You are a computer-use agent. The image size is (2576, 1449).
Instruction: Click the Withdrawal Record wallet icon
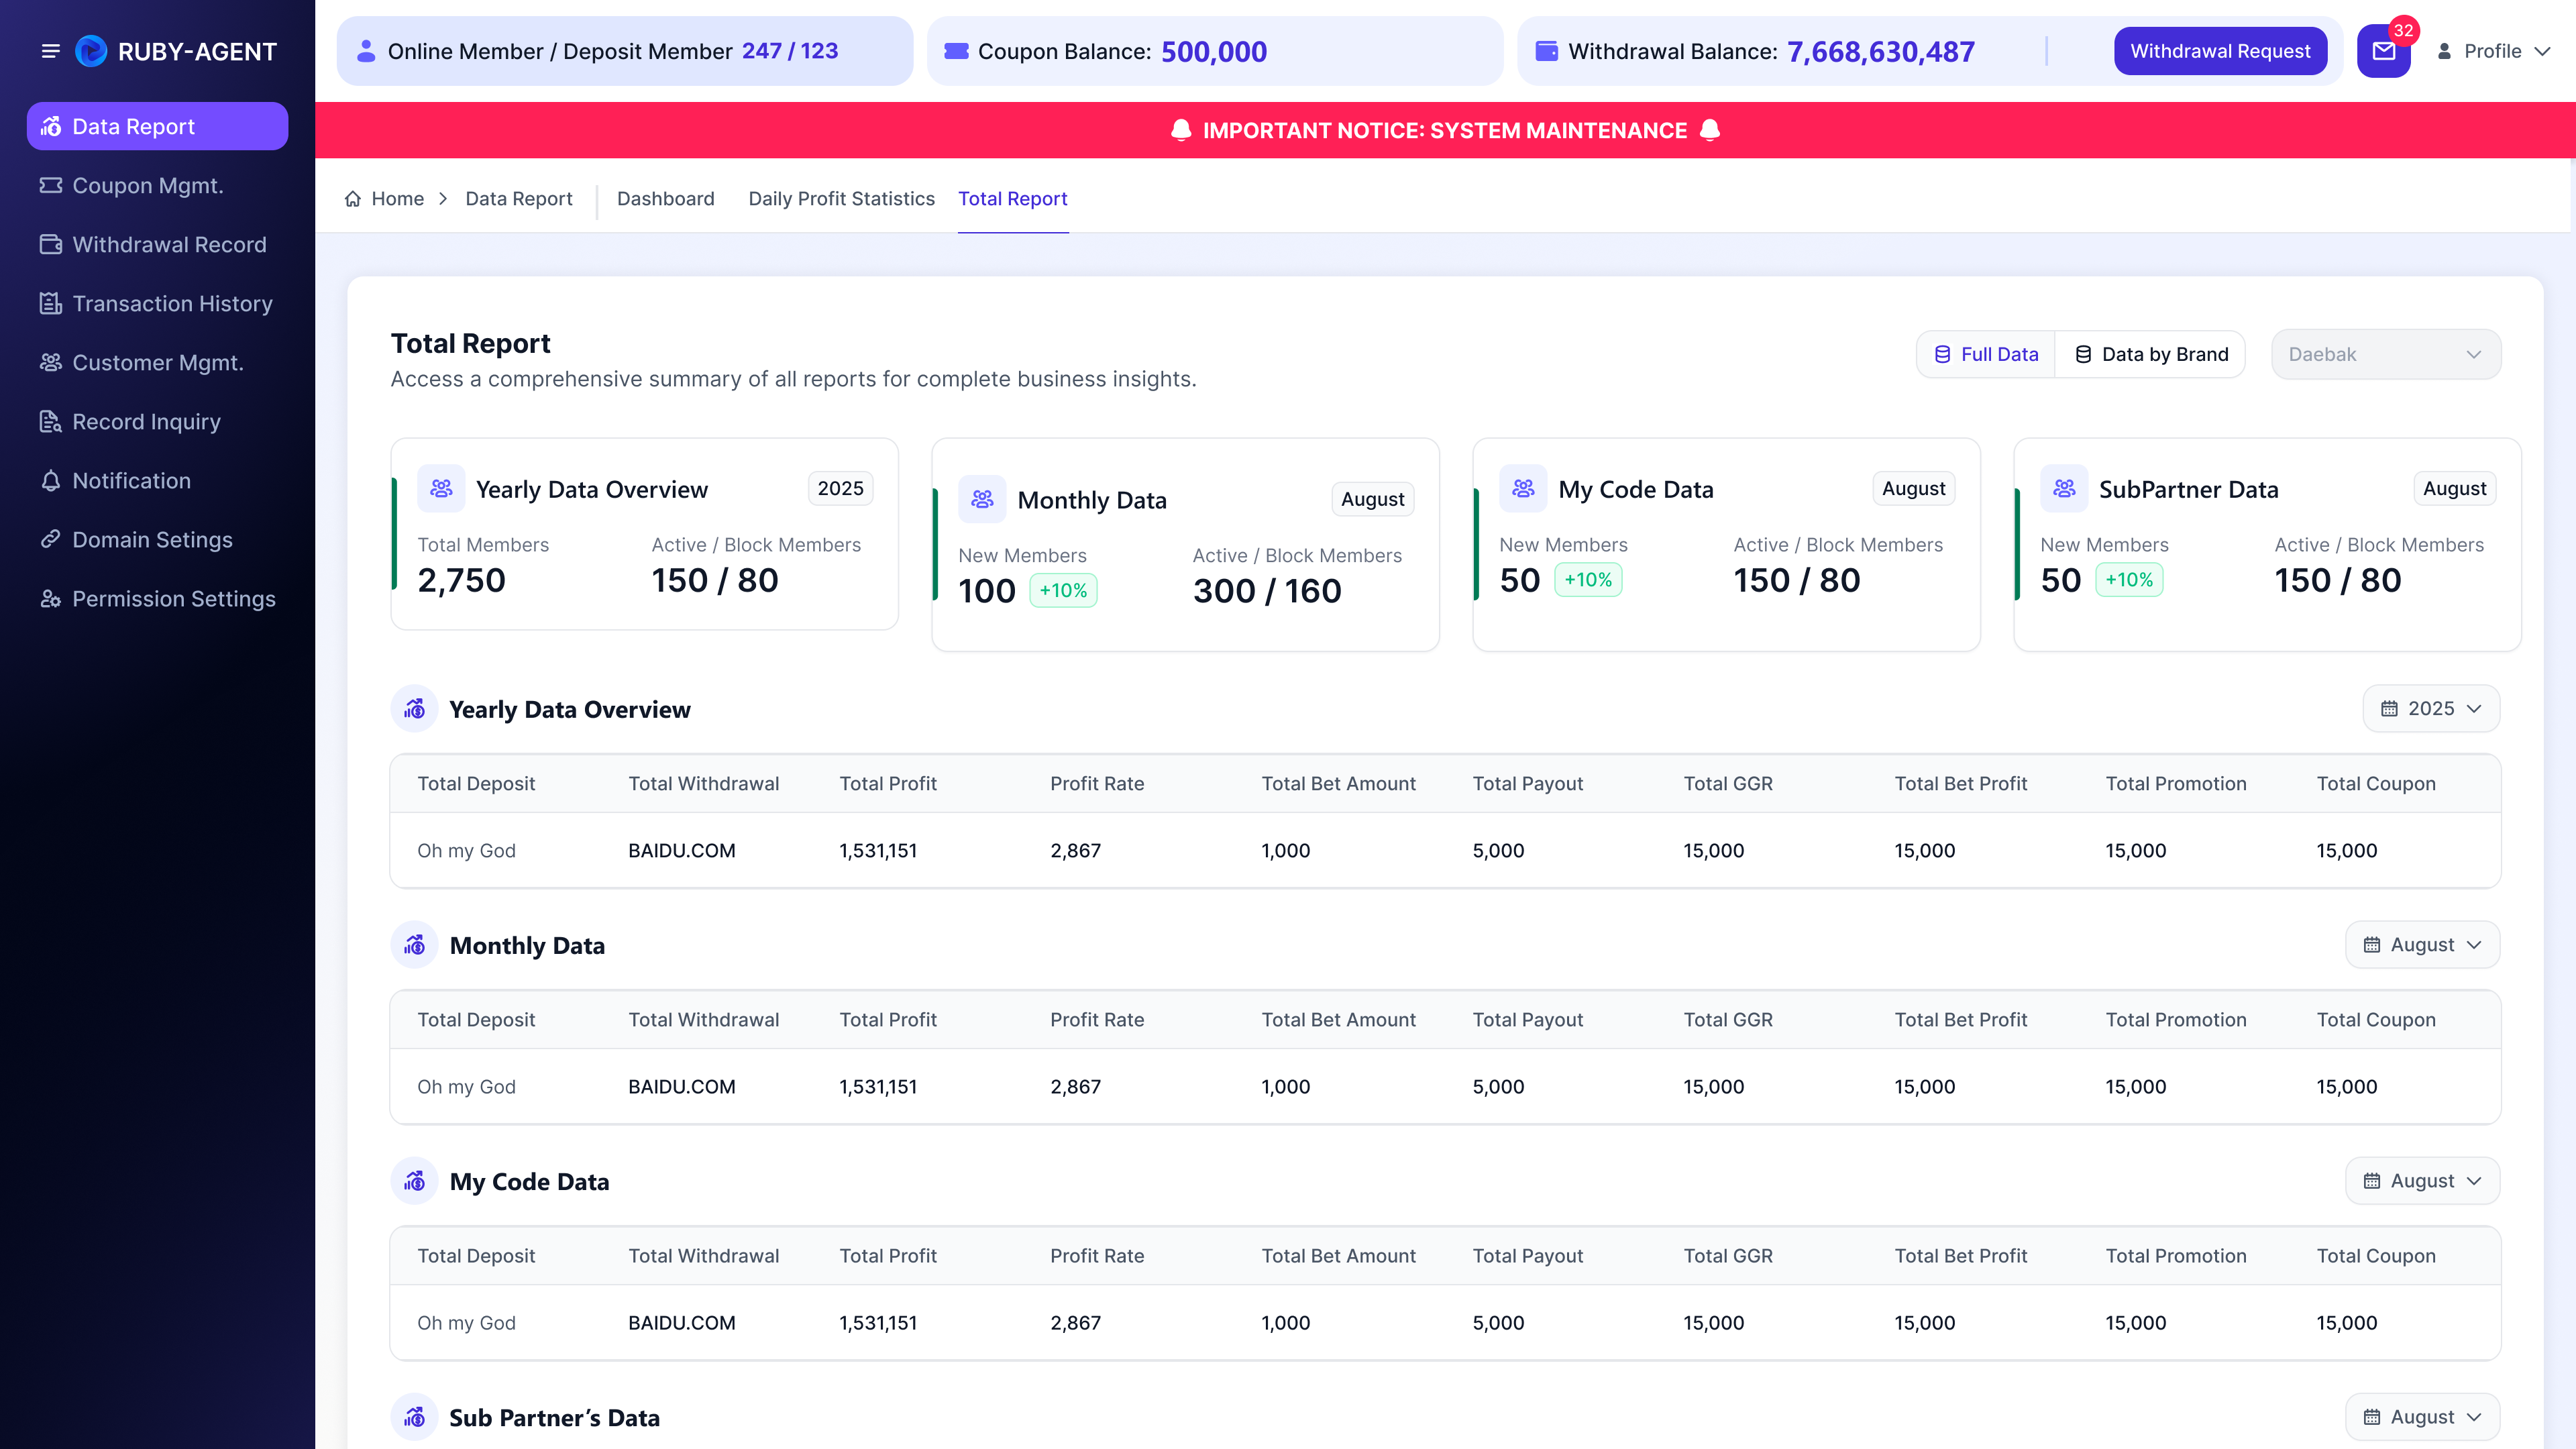[50, 245]
